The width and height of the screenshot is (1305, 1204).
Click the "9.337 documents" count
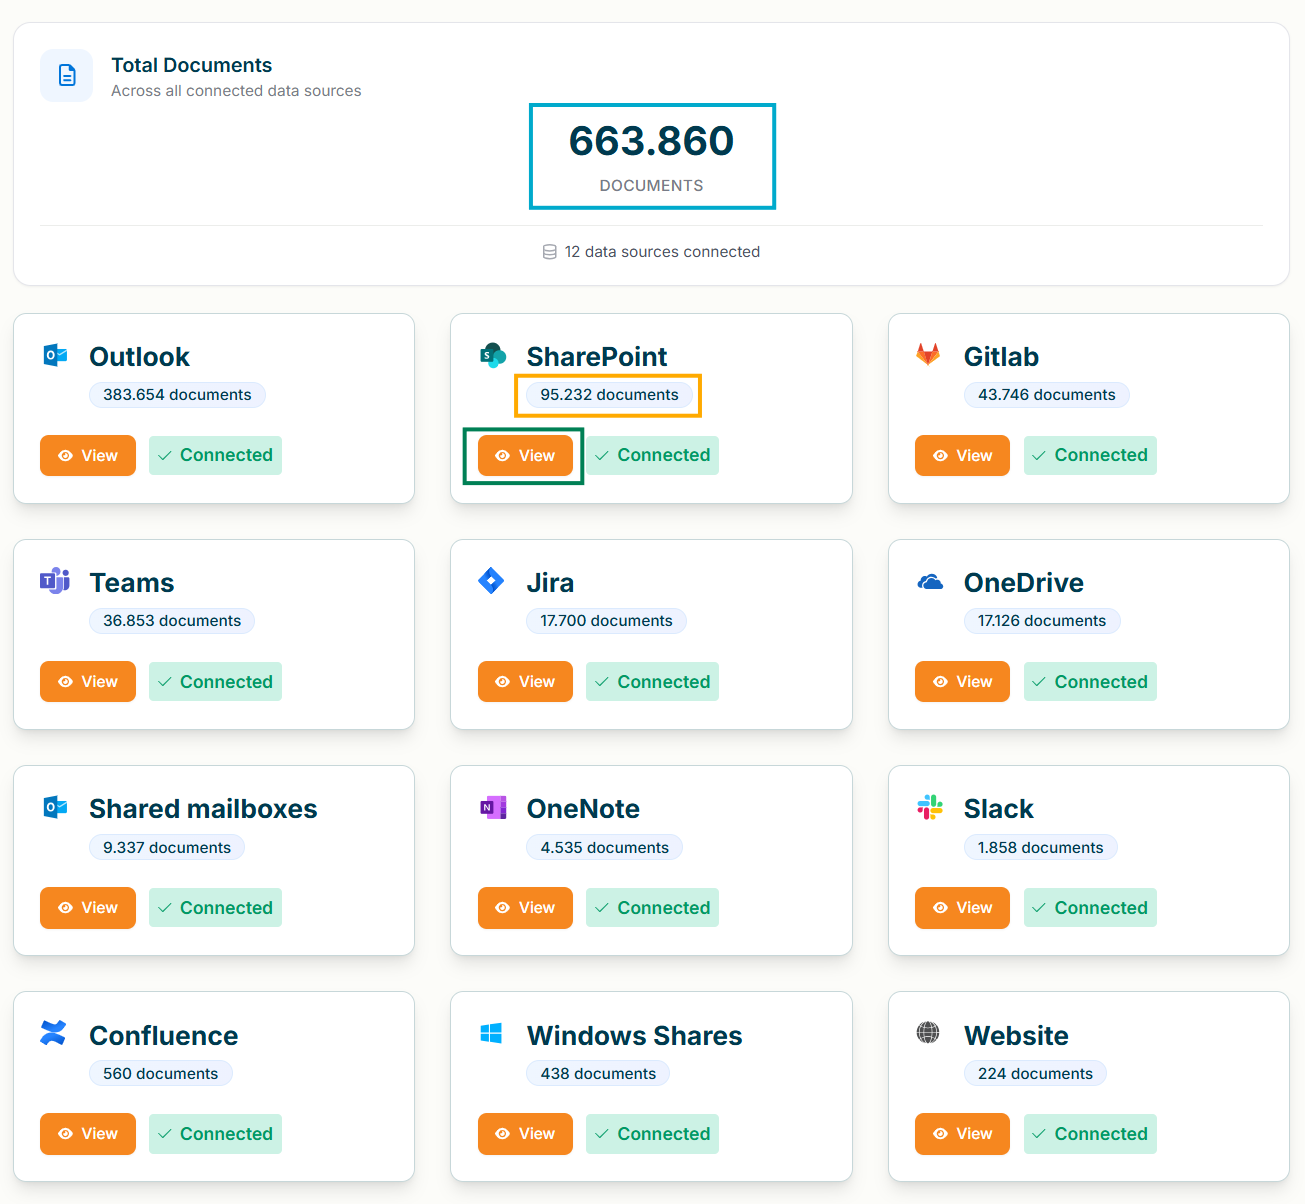167,848
